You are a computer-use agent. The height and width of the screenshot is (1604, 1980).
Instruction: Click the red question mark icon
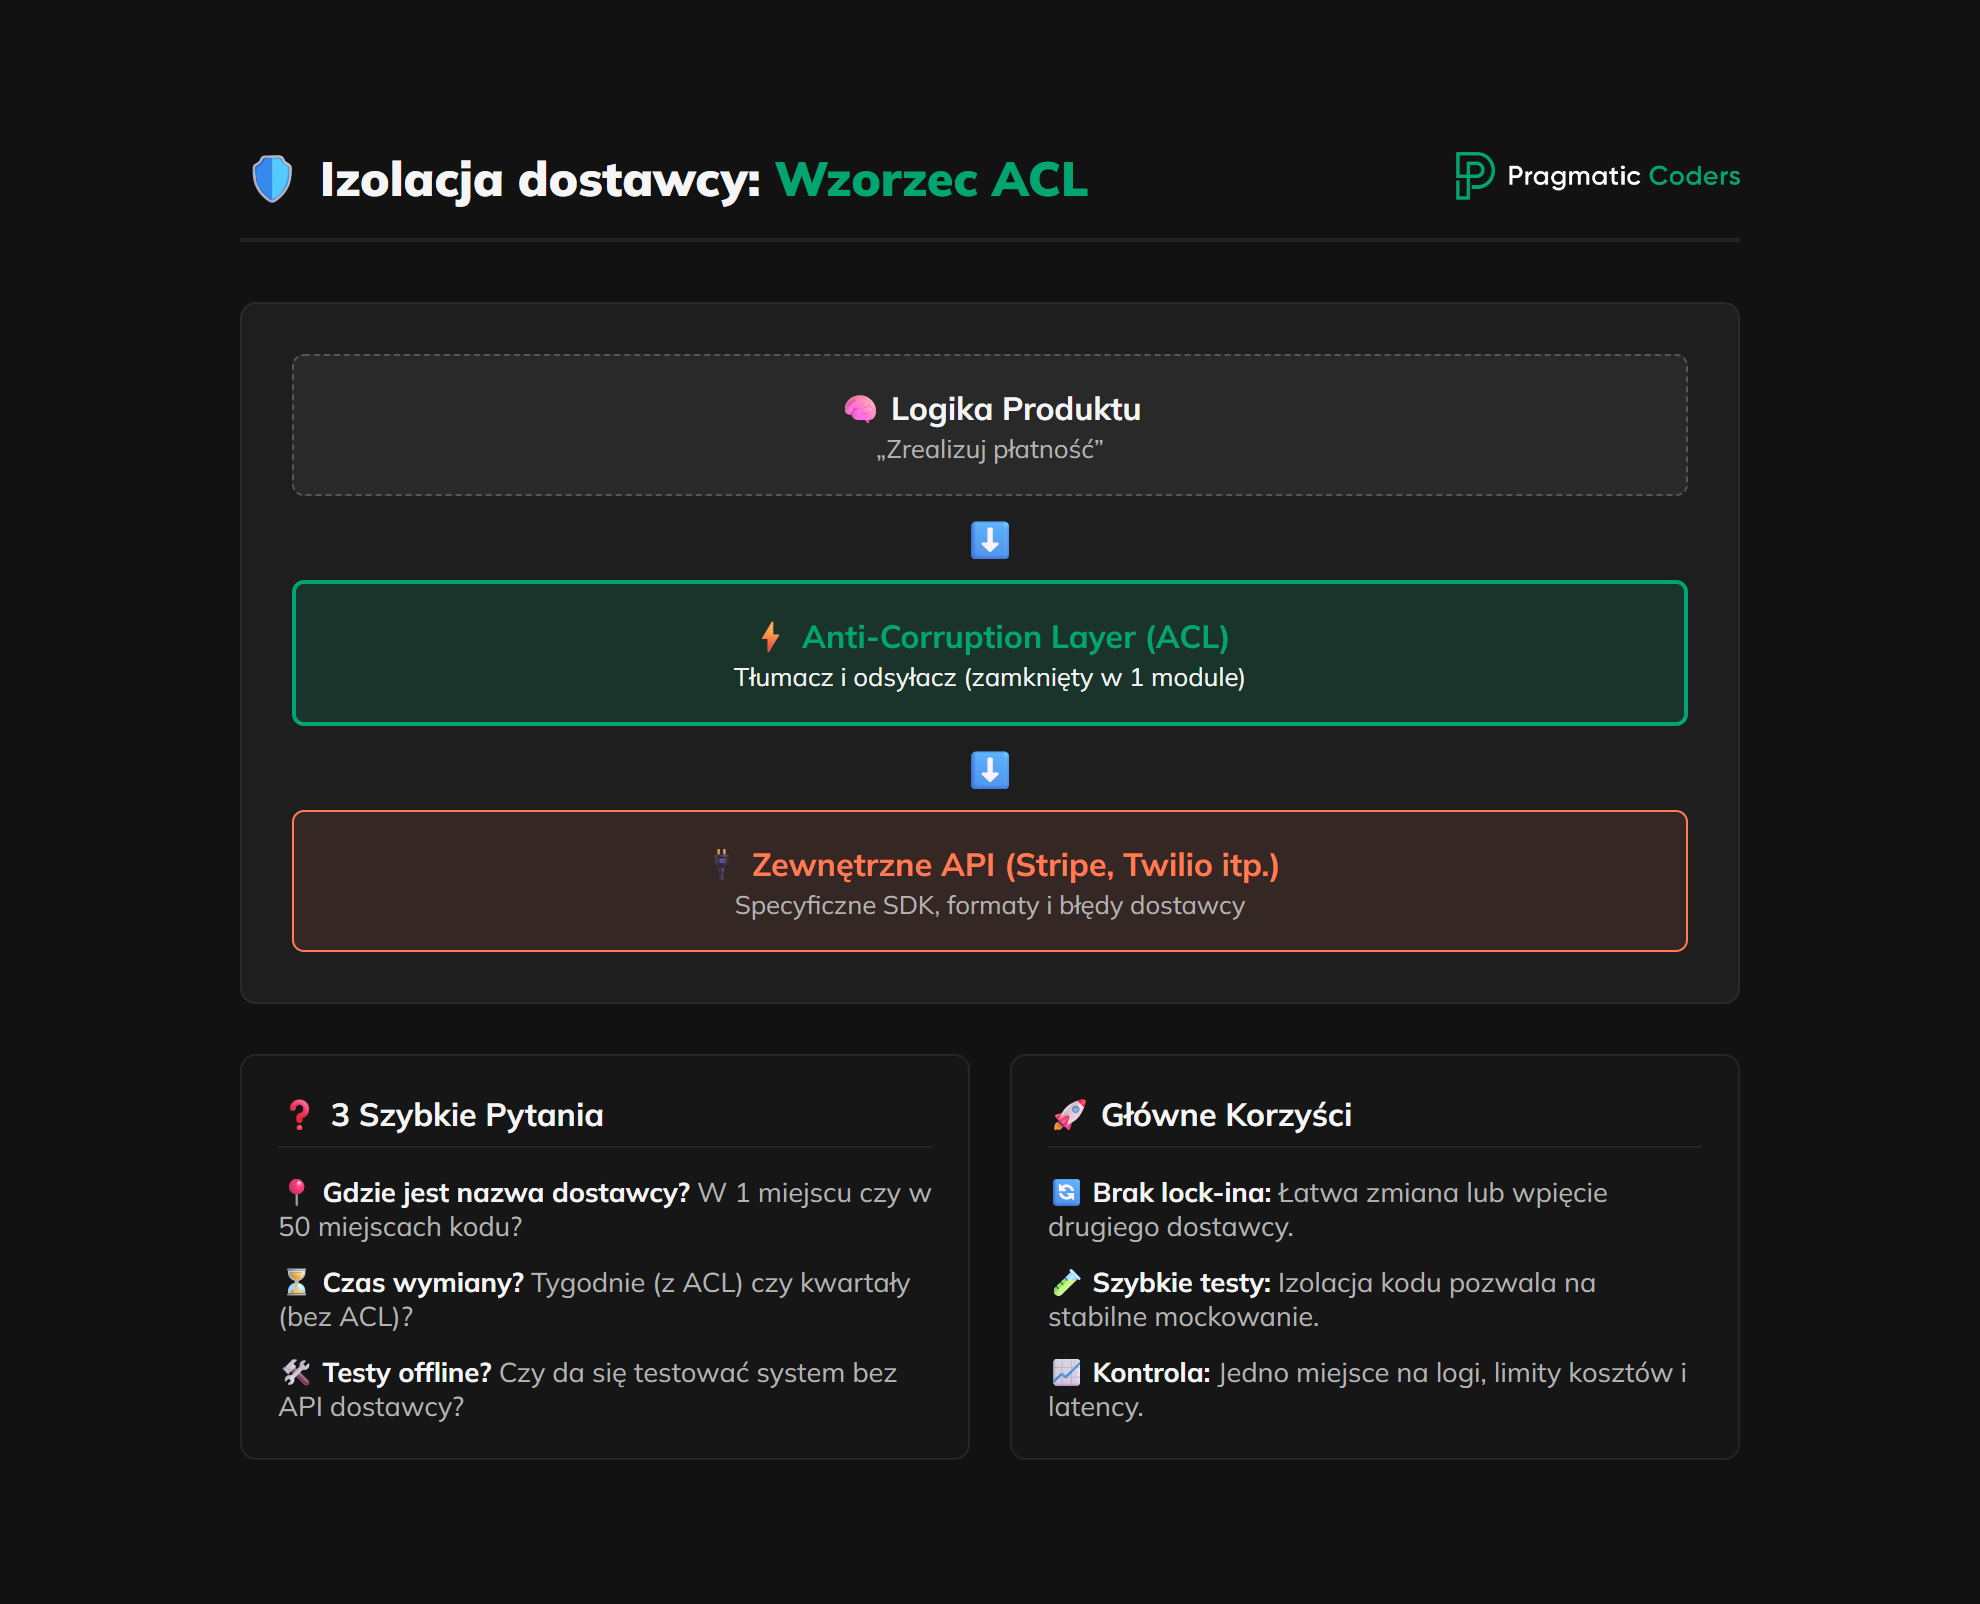(299, 1115)
